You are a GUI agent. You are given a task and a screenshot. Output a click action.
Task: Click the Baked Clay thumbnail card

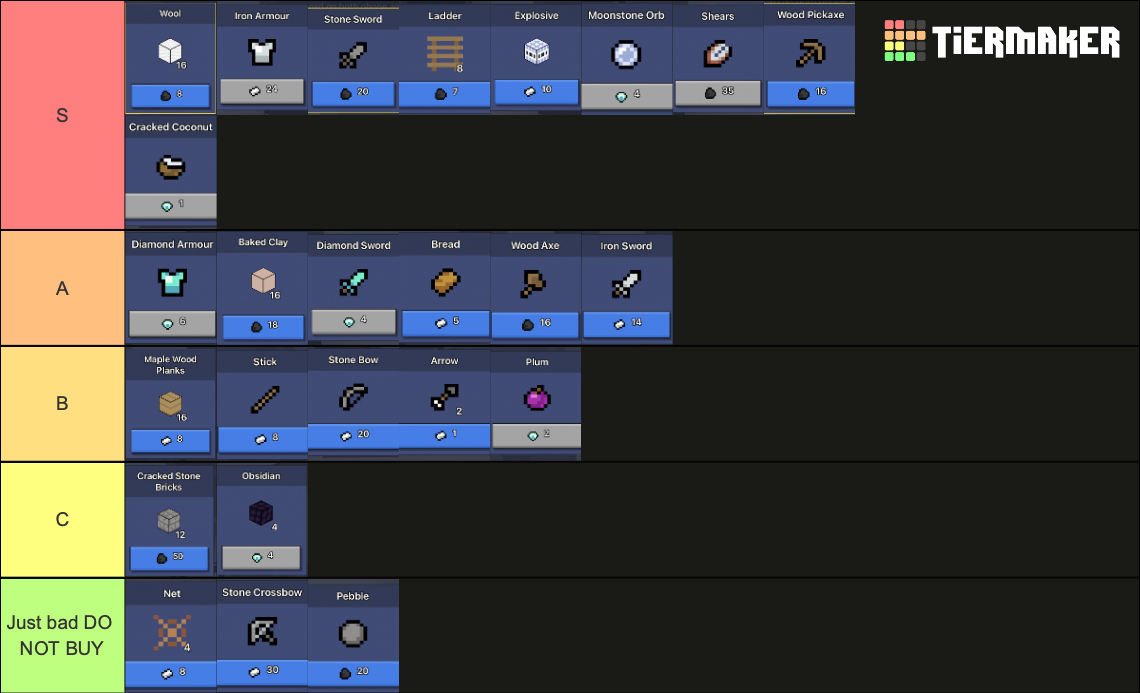[x=261, y=283]
